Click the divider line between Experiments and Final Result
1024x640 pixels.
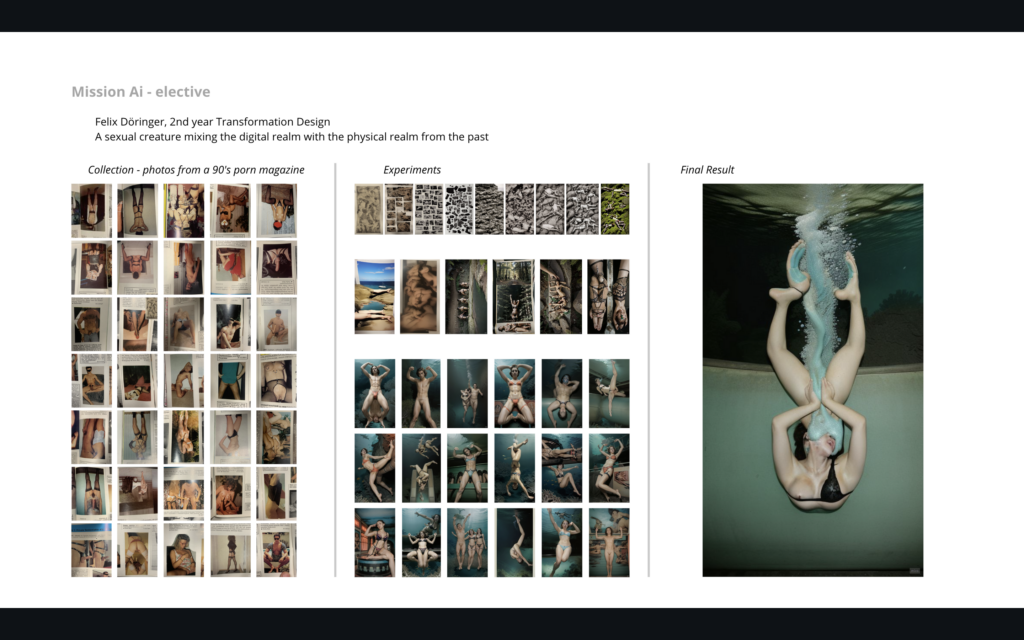click(x=649, y=370)
